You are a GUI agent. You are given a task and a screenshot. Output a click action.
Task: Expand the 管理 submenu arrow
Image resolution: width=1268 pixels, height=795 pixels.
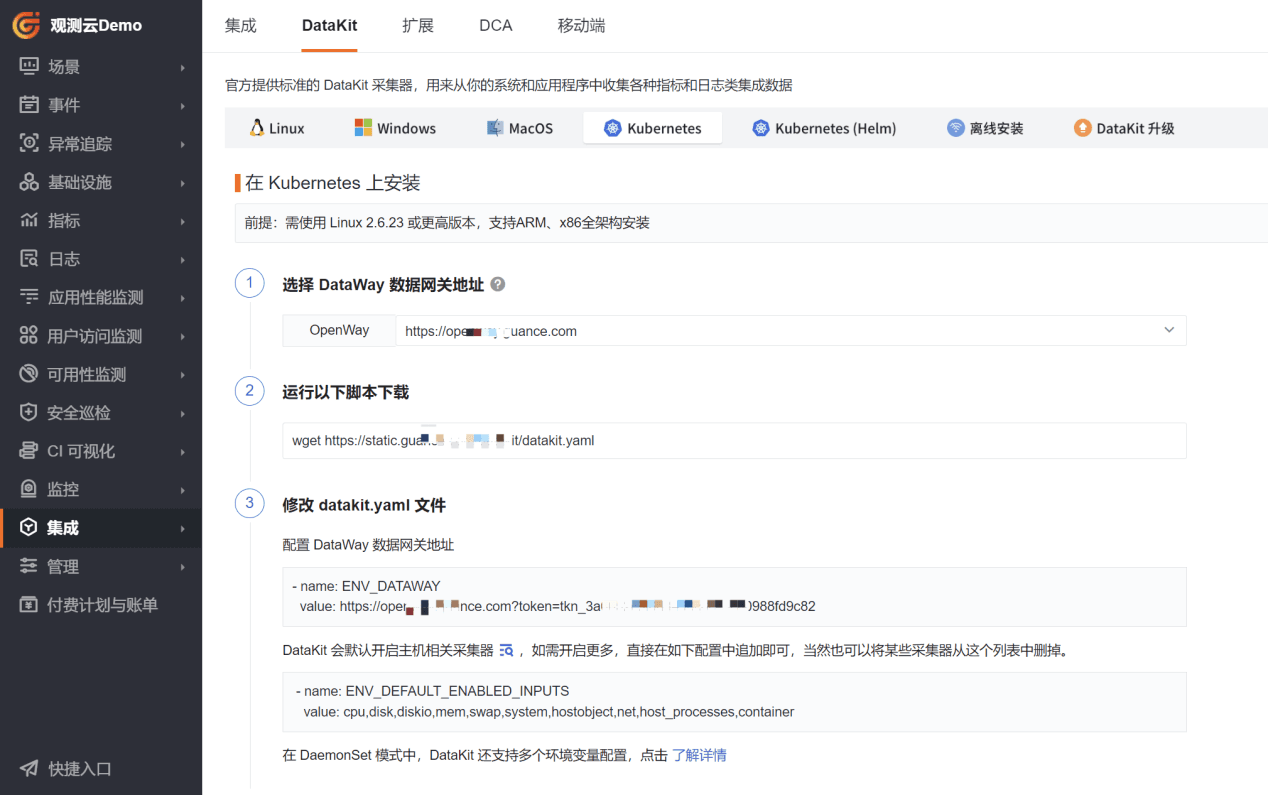coord(183,567)
